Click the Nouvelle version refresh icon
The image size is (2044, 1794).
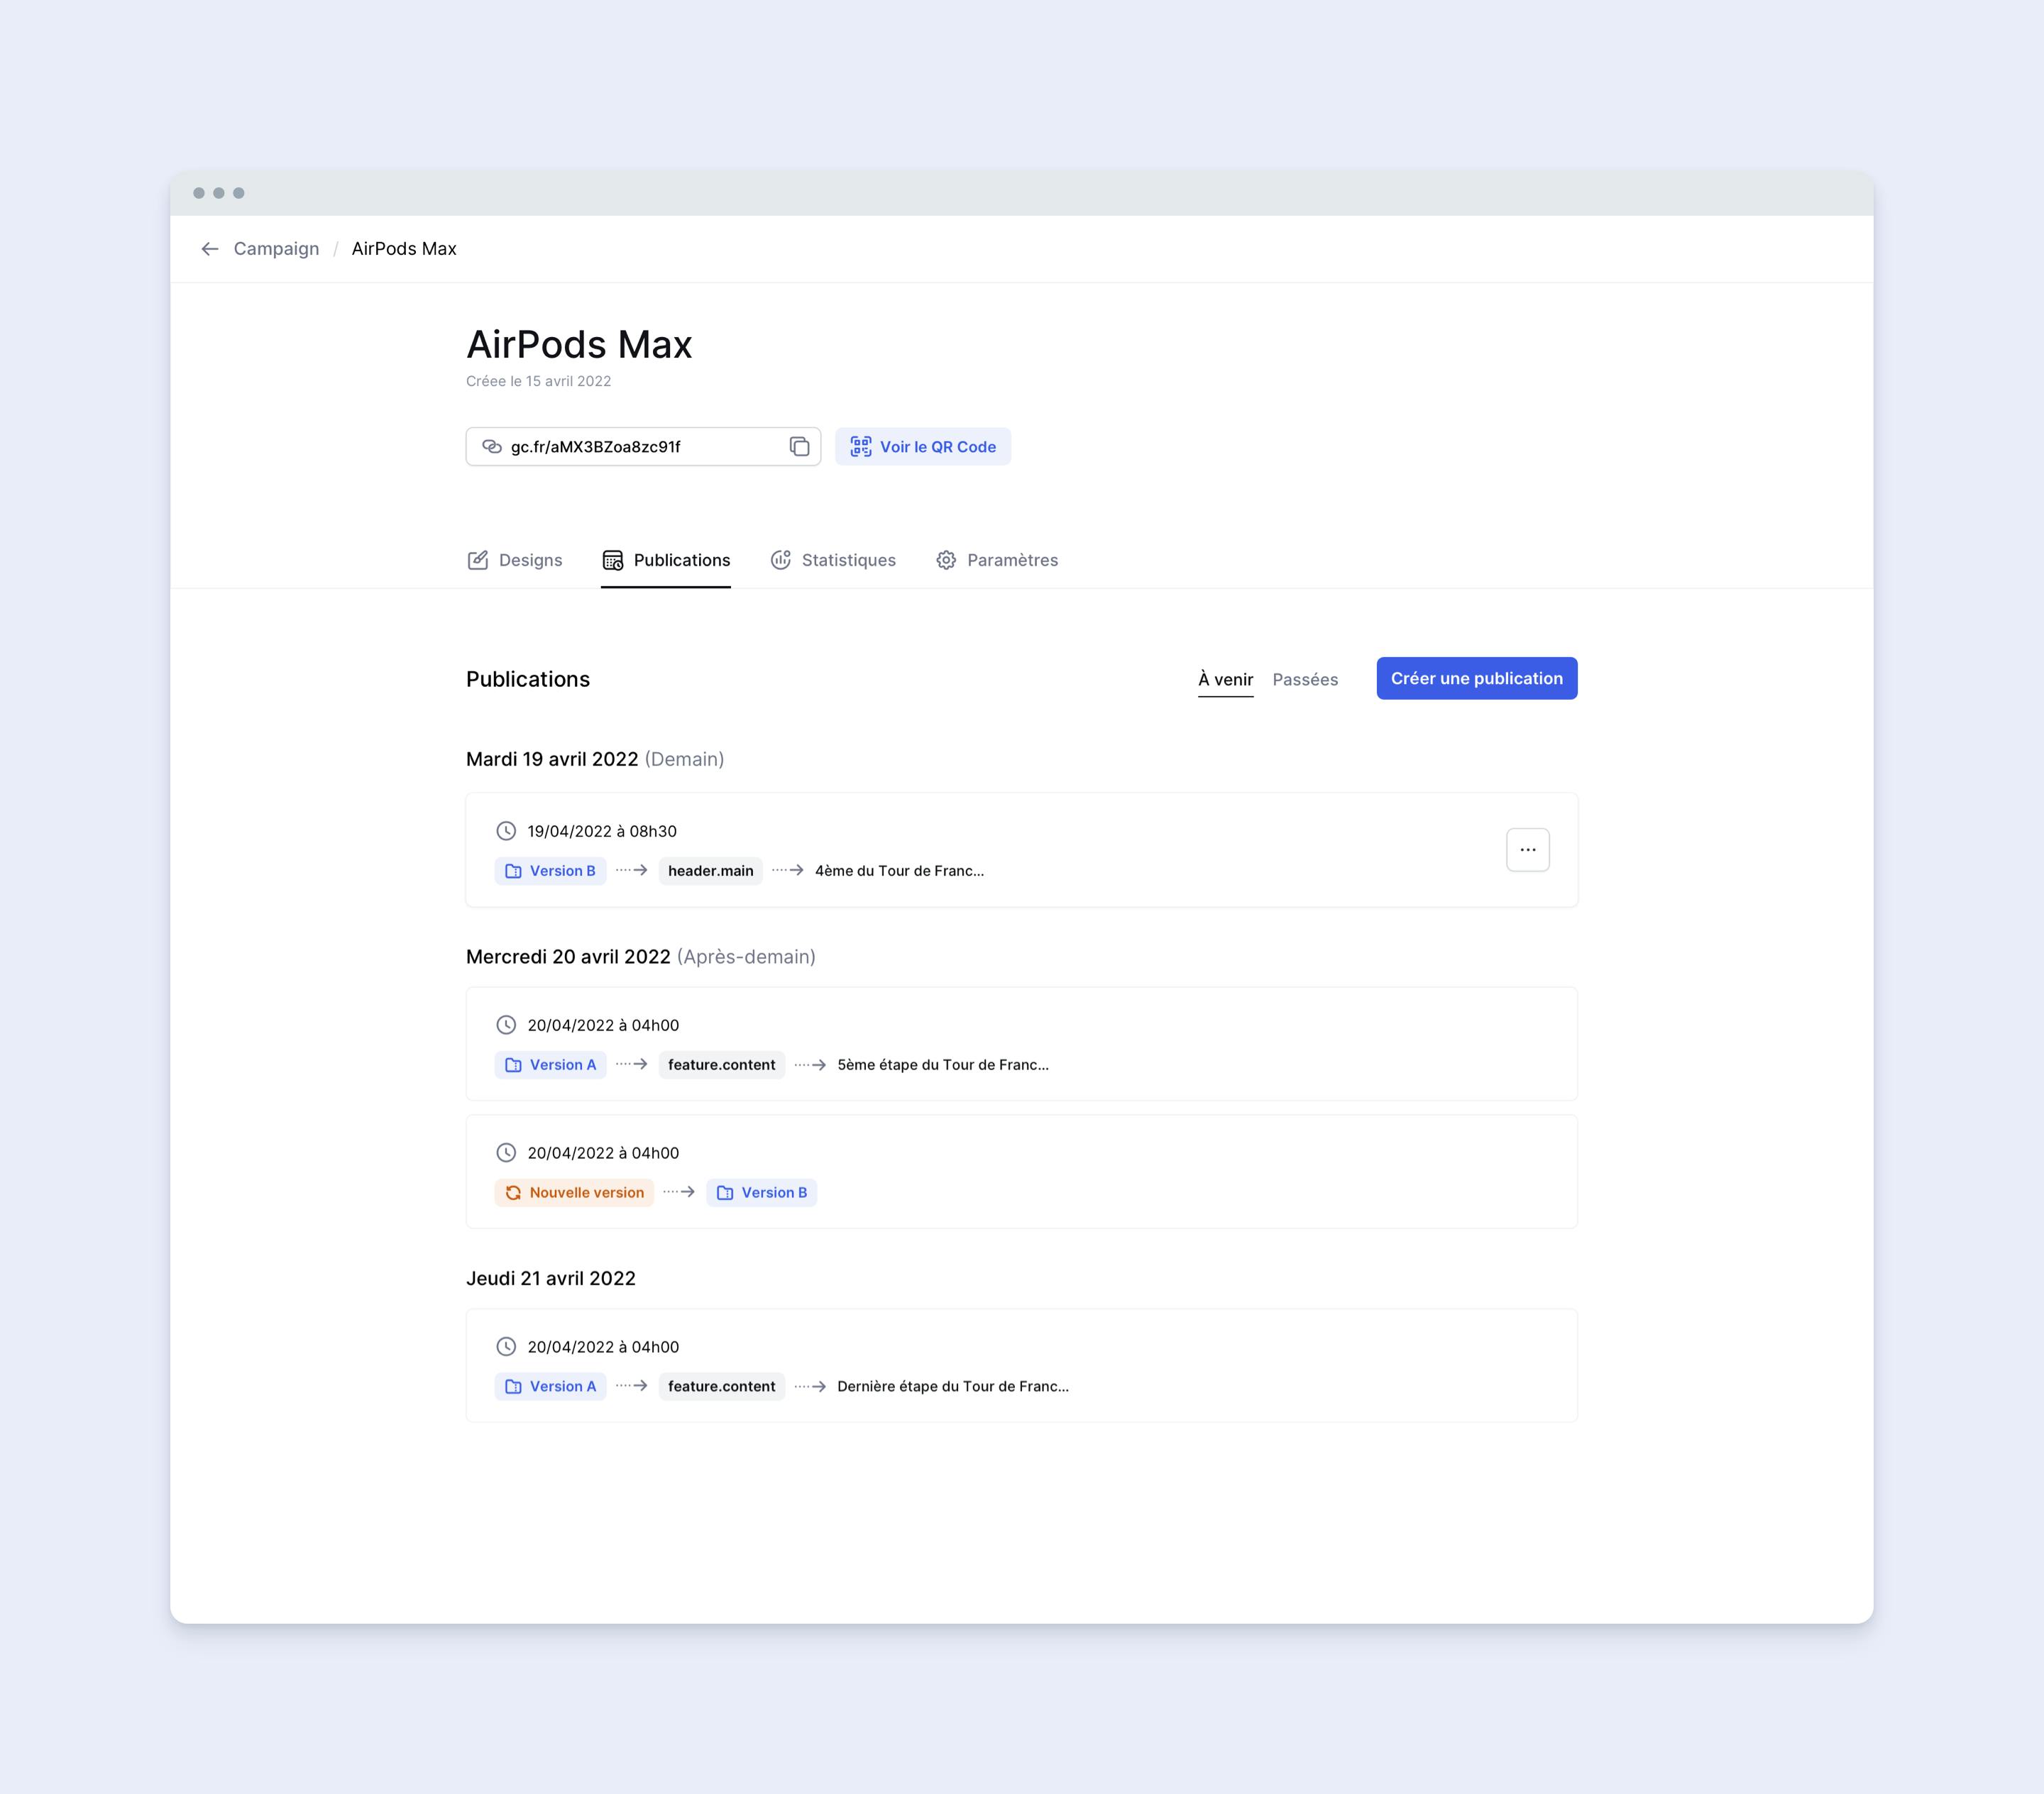click(513, 1193)
